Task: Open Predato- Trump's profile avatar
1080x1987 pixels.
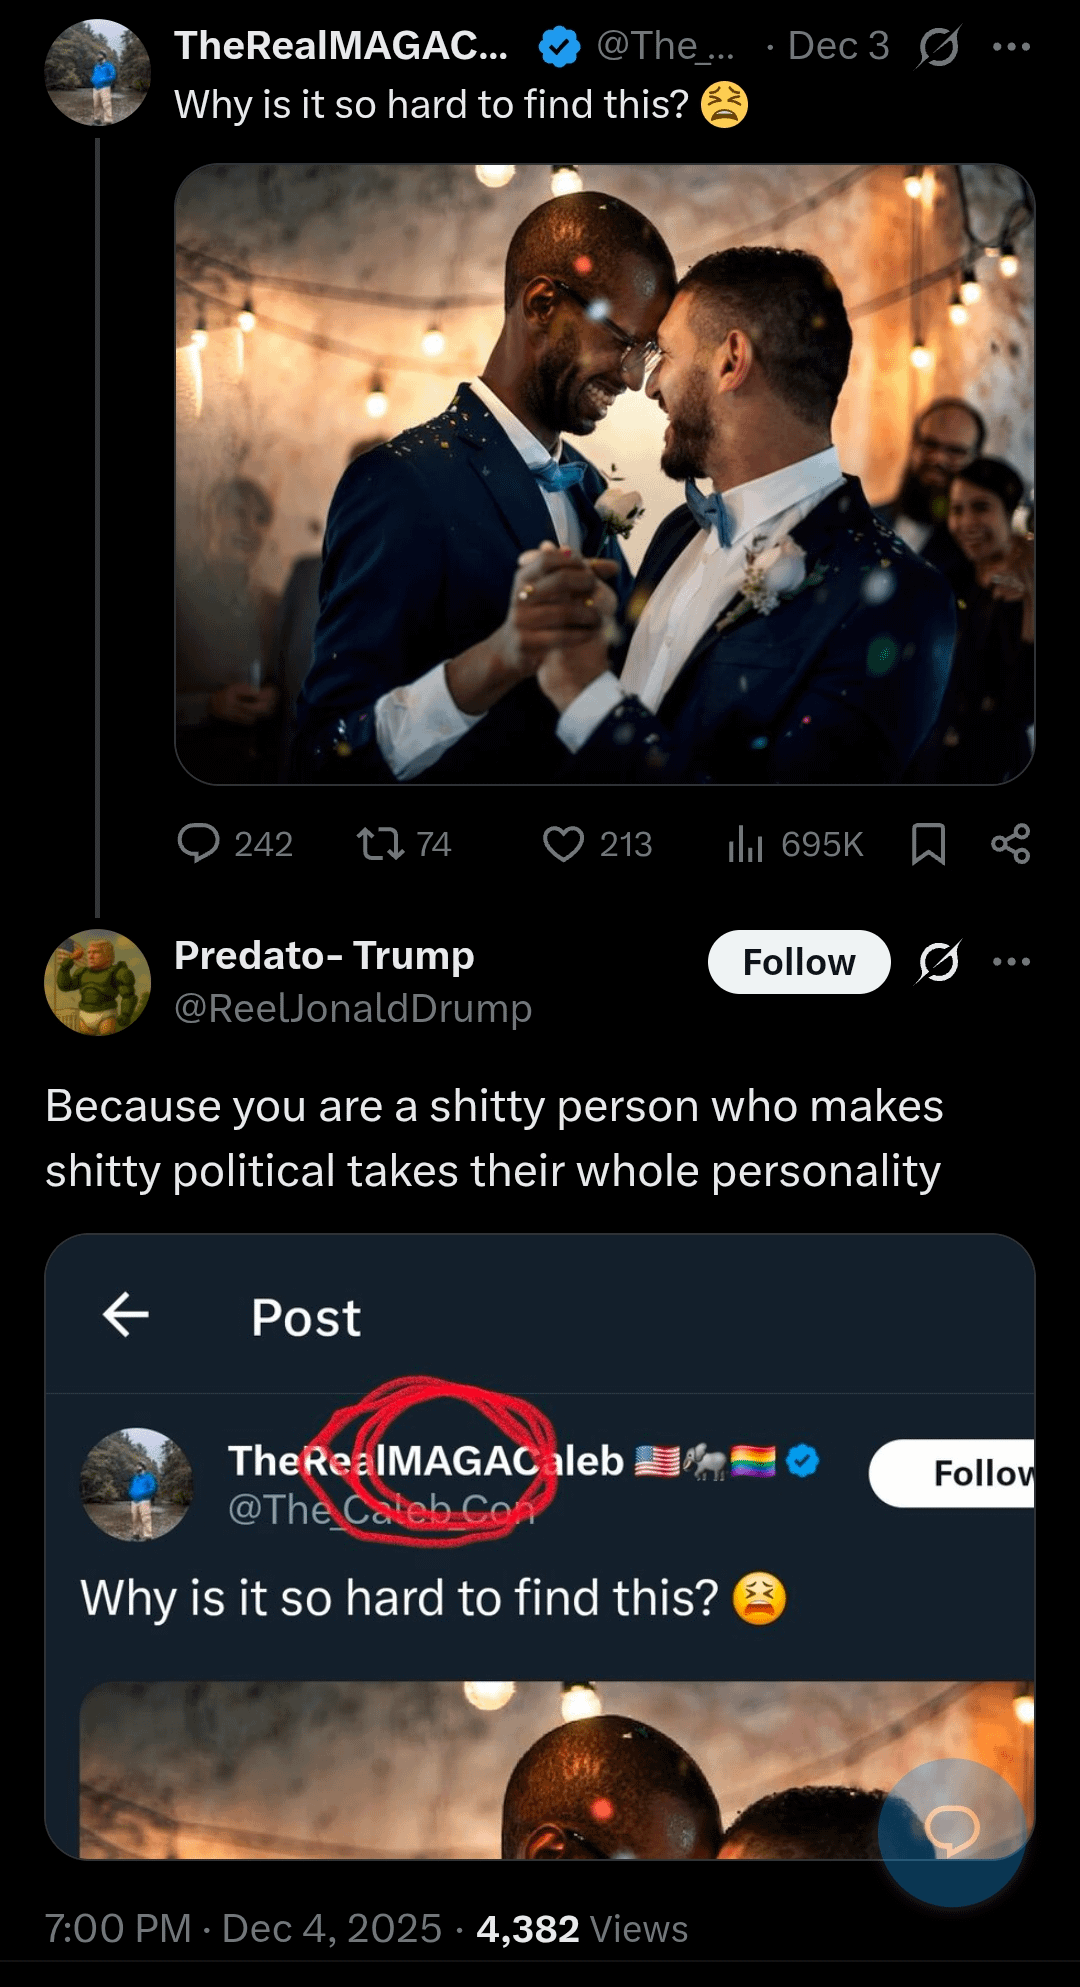Action: tap(97, 982)
